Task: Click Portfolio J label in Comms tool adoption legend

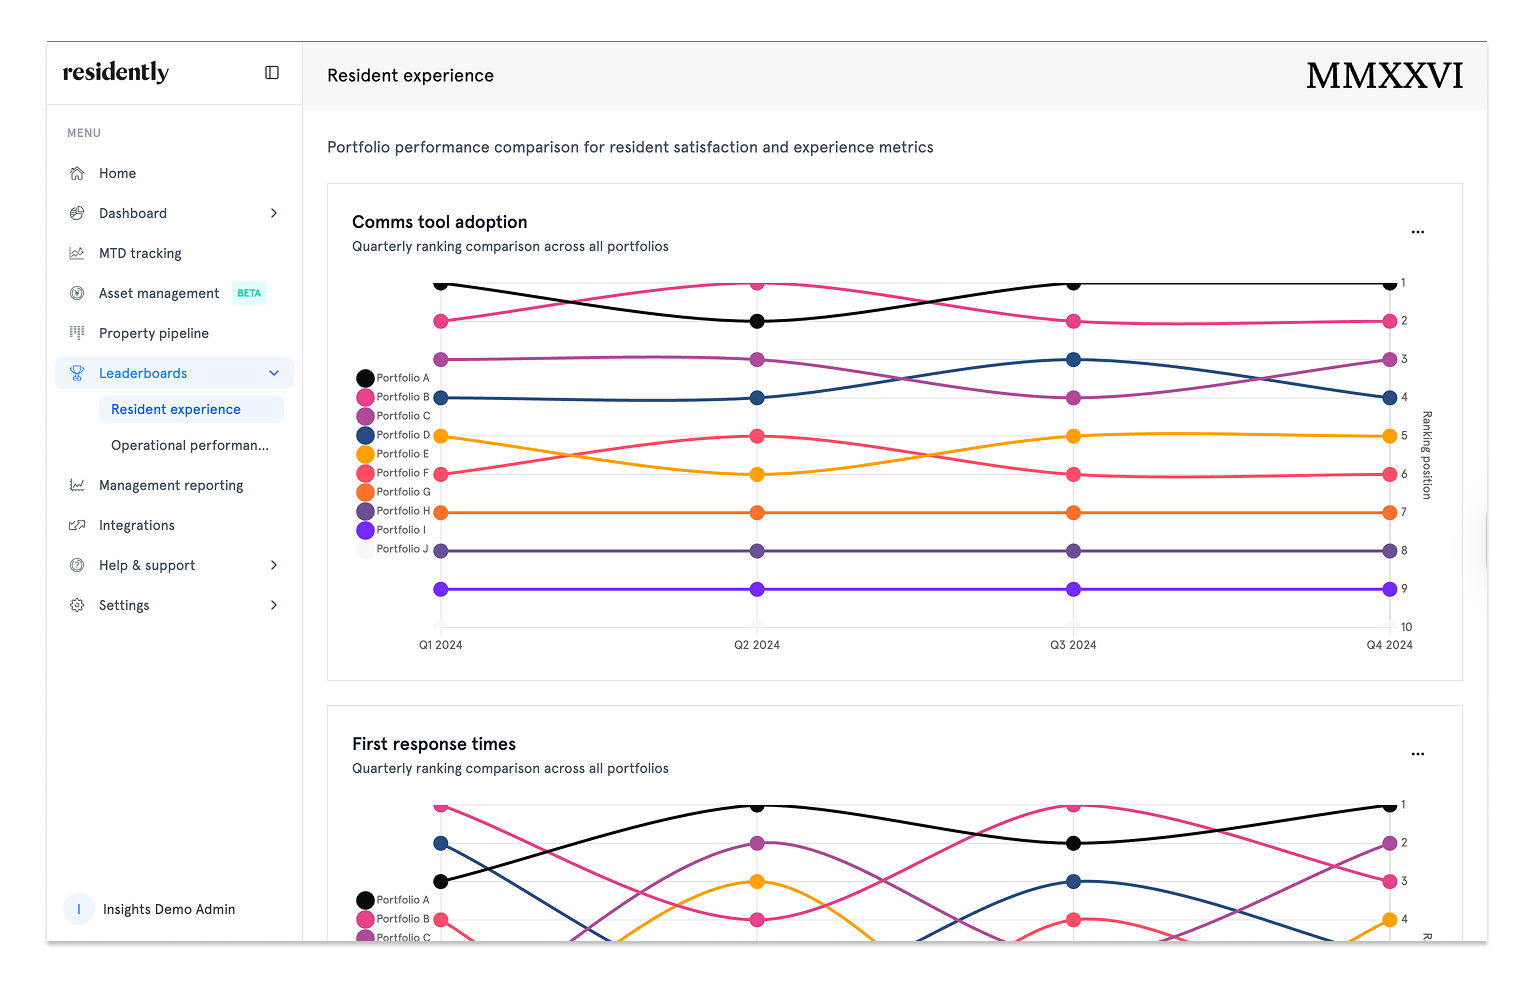Action: 402,549
